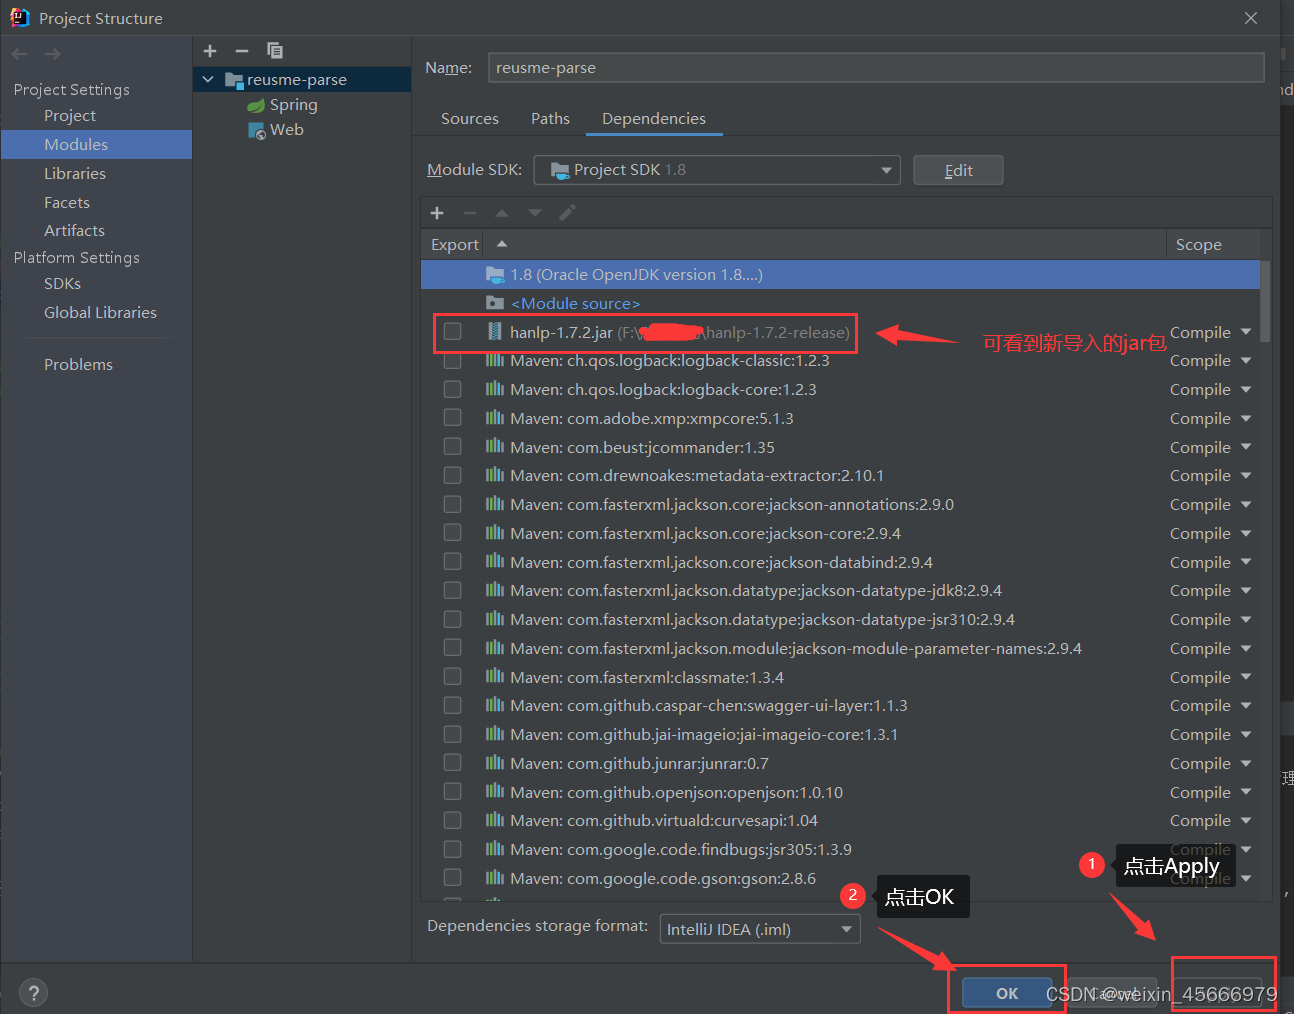Move dependency up with the up-arrow icon
Image resolution: width=1294 pixels, height=1014 pixels.
pos(501,213)
